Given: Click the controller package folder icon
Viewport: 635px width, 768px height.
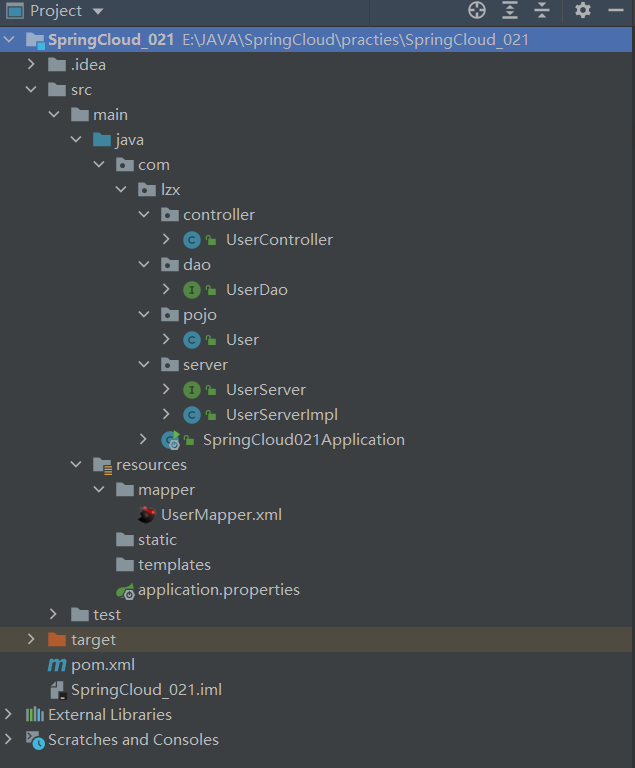Looking at the screenshot, I should click(x=170, y=215).
